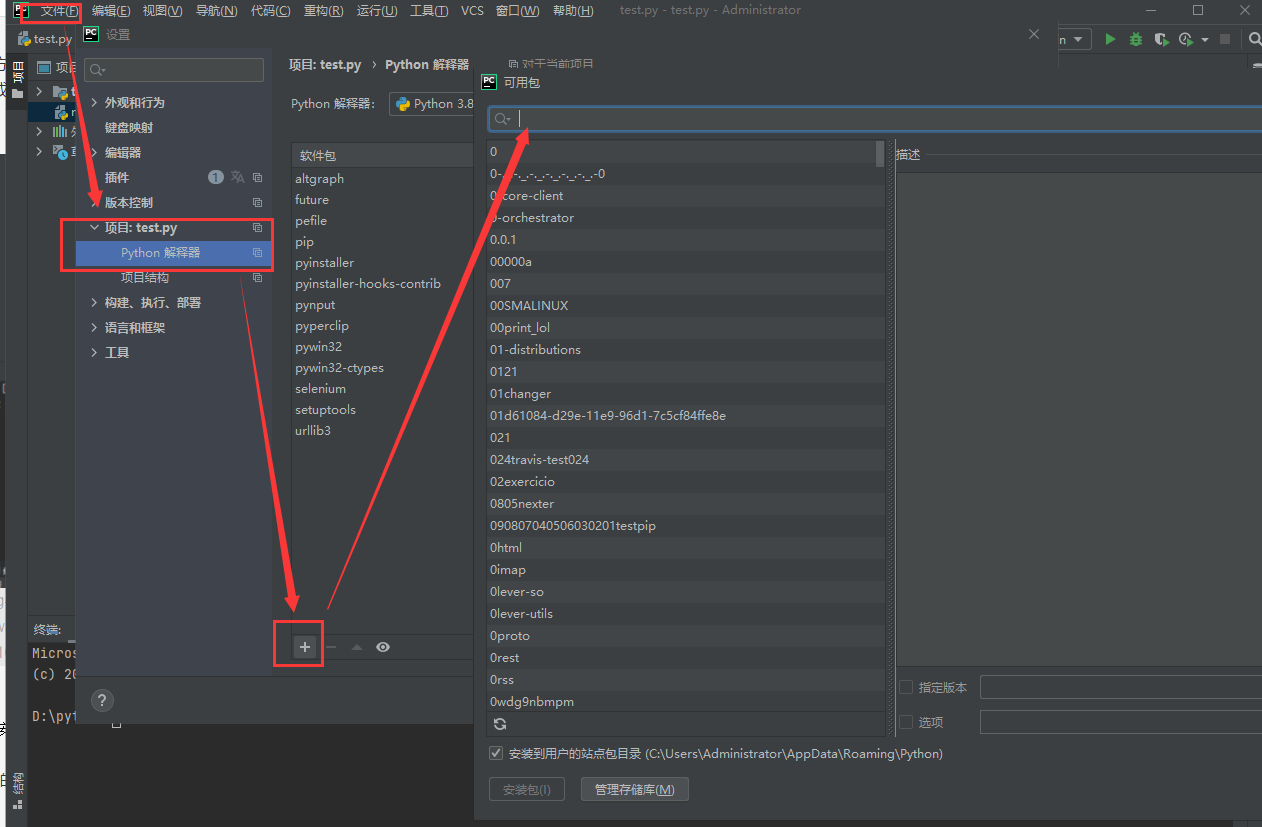Screen dimensions: 1262x827
Task: Remove a package with the minus icon
Action: click(x=331, y=646)
